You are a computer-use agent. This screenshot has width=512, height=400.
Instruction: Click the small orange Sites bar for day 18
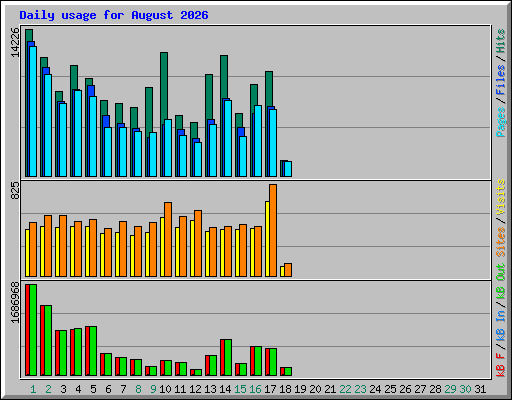(288, 270)
